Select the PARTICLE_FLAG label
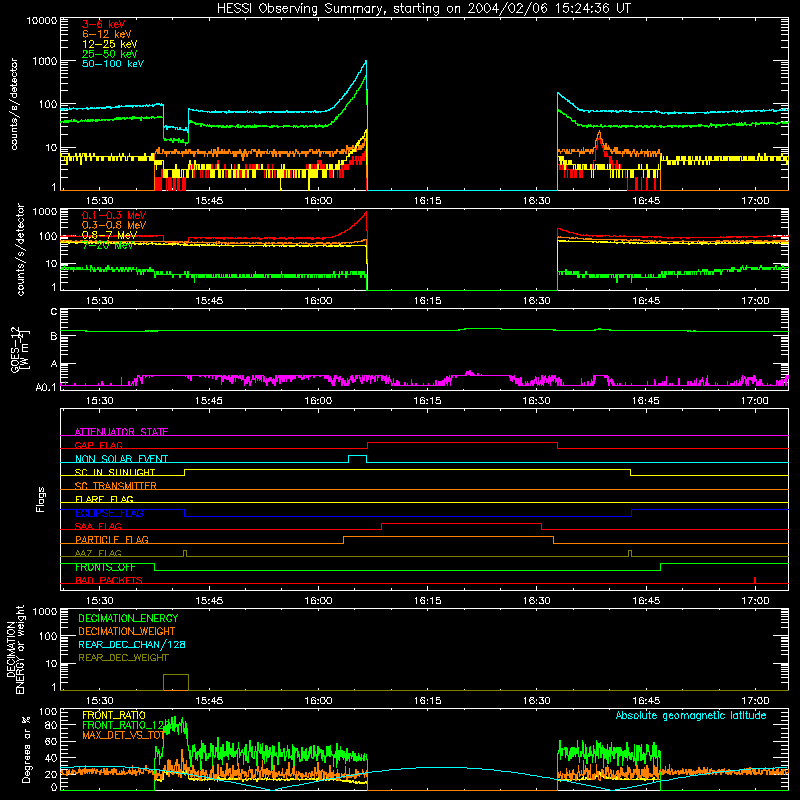 112,540
